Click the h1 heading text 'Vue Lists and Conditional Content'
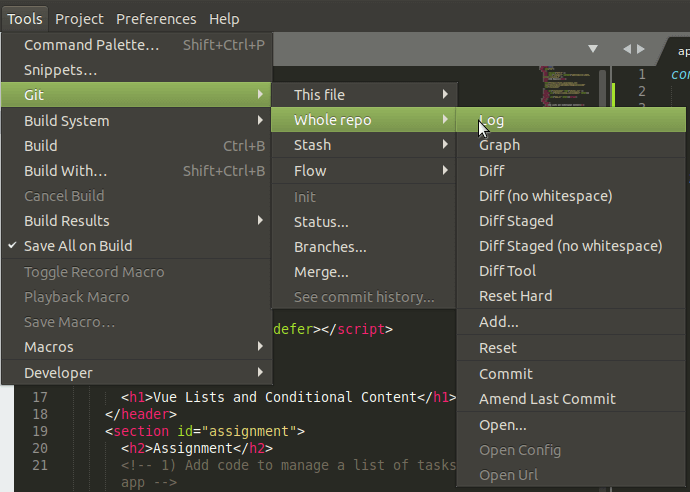Viewport: 690px width, 492px height. (285, 397)
